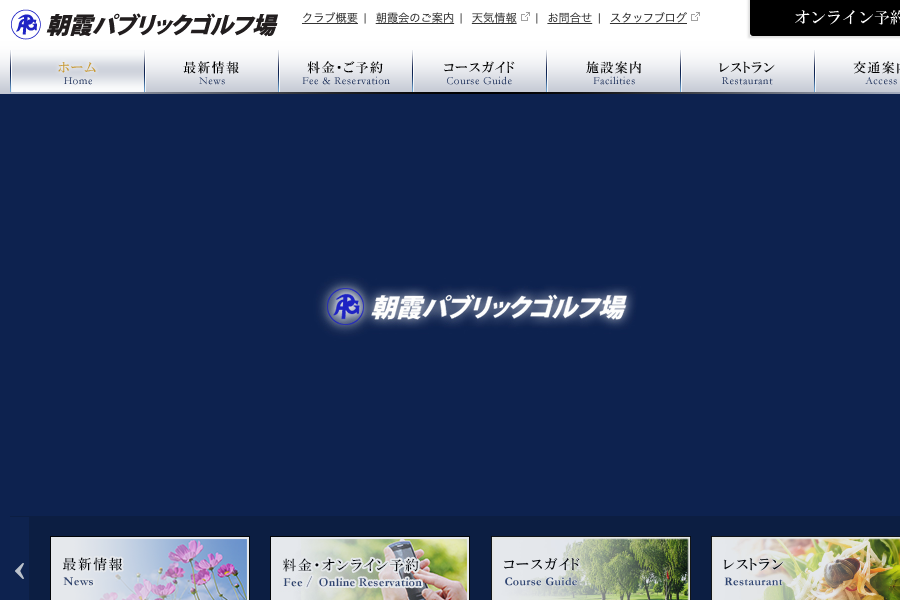Select the 交通案内 Access navigation tab
This screenshot has width=900, height=600.
tap(858, 71)
